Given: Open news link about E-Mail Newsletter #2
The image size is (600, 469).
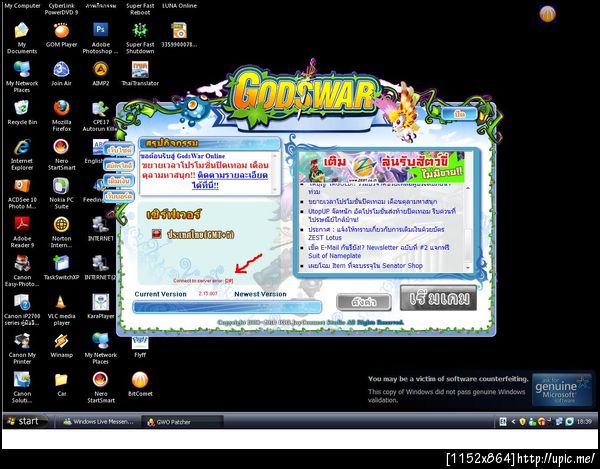Looking at the screenshot, I should coord(379,251).
